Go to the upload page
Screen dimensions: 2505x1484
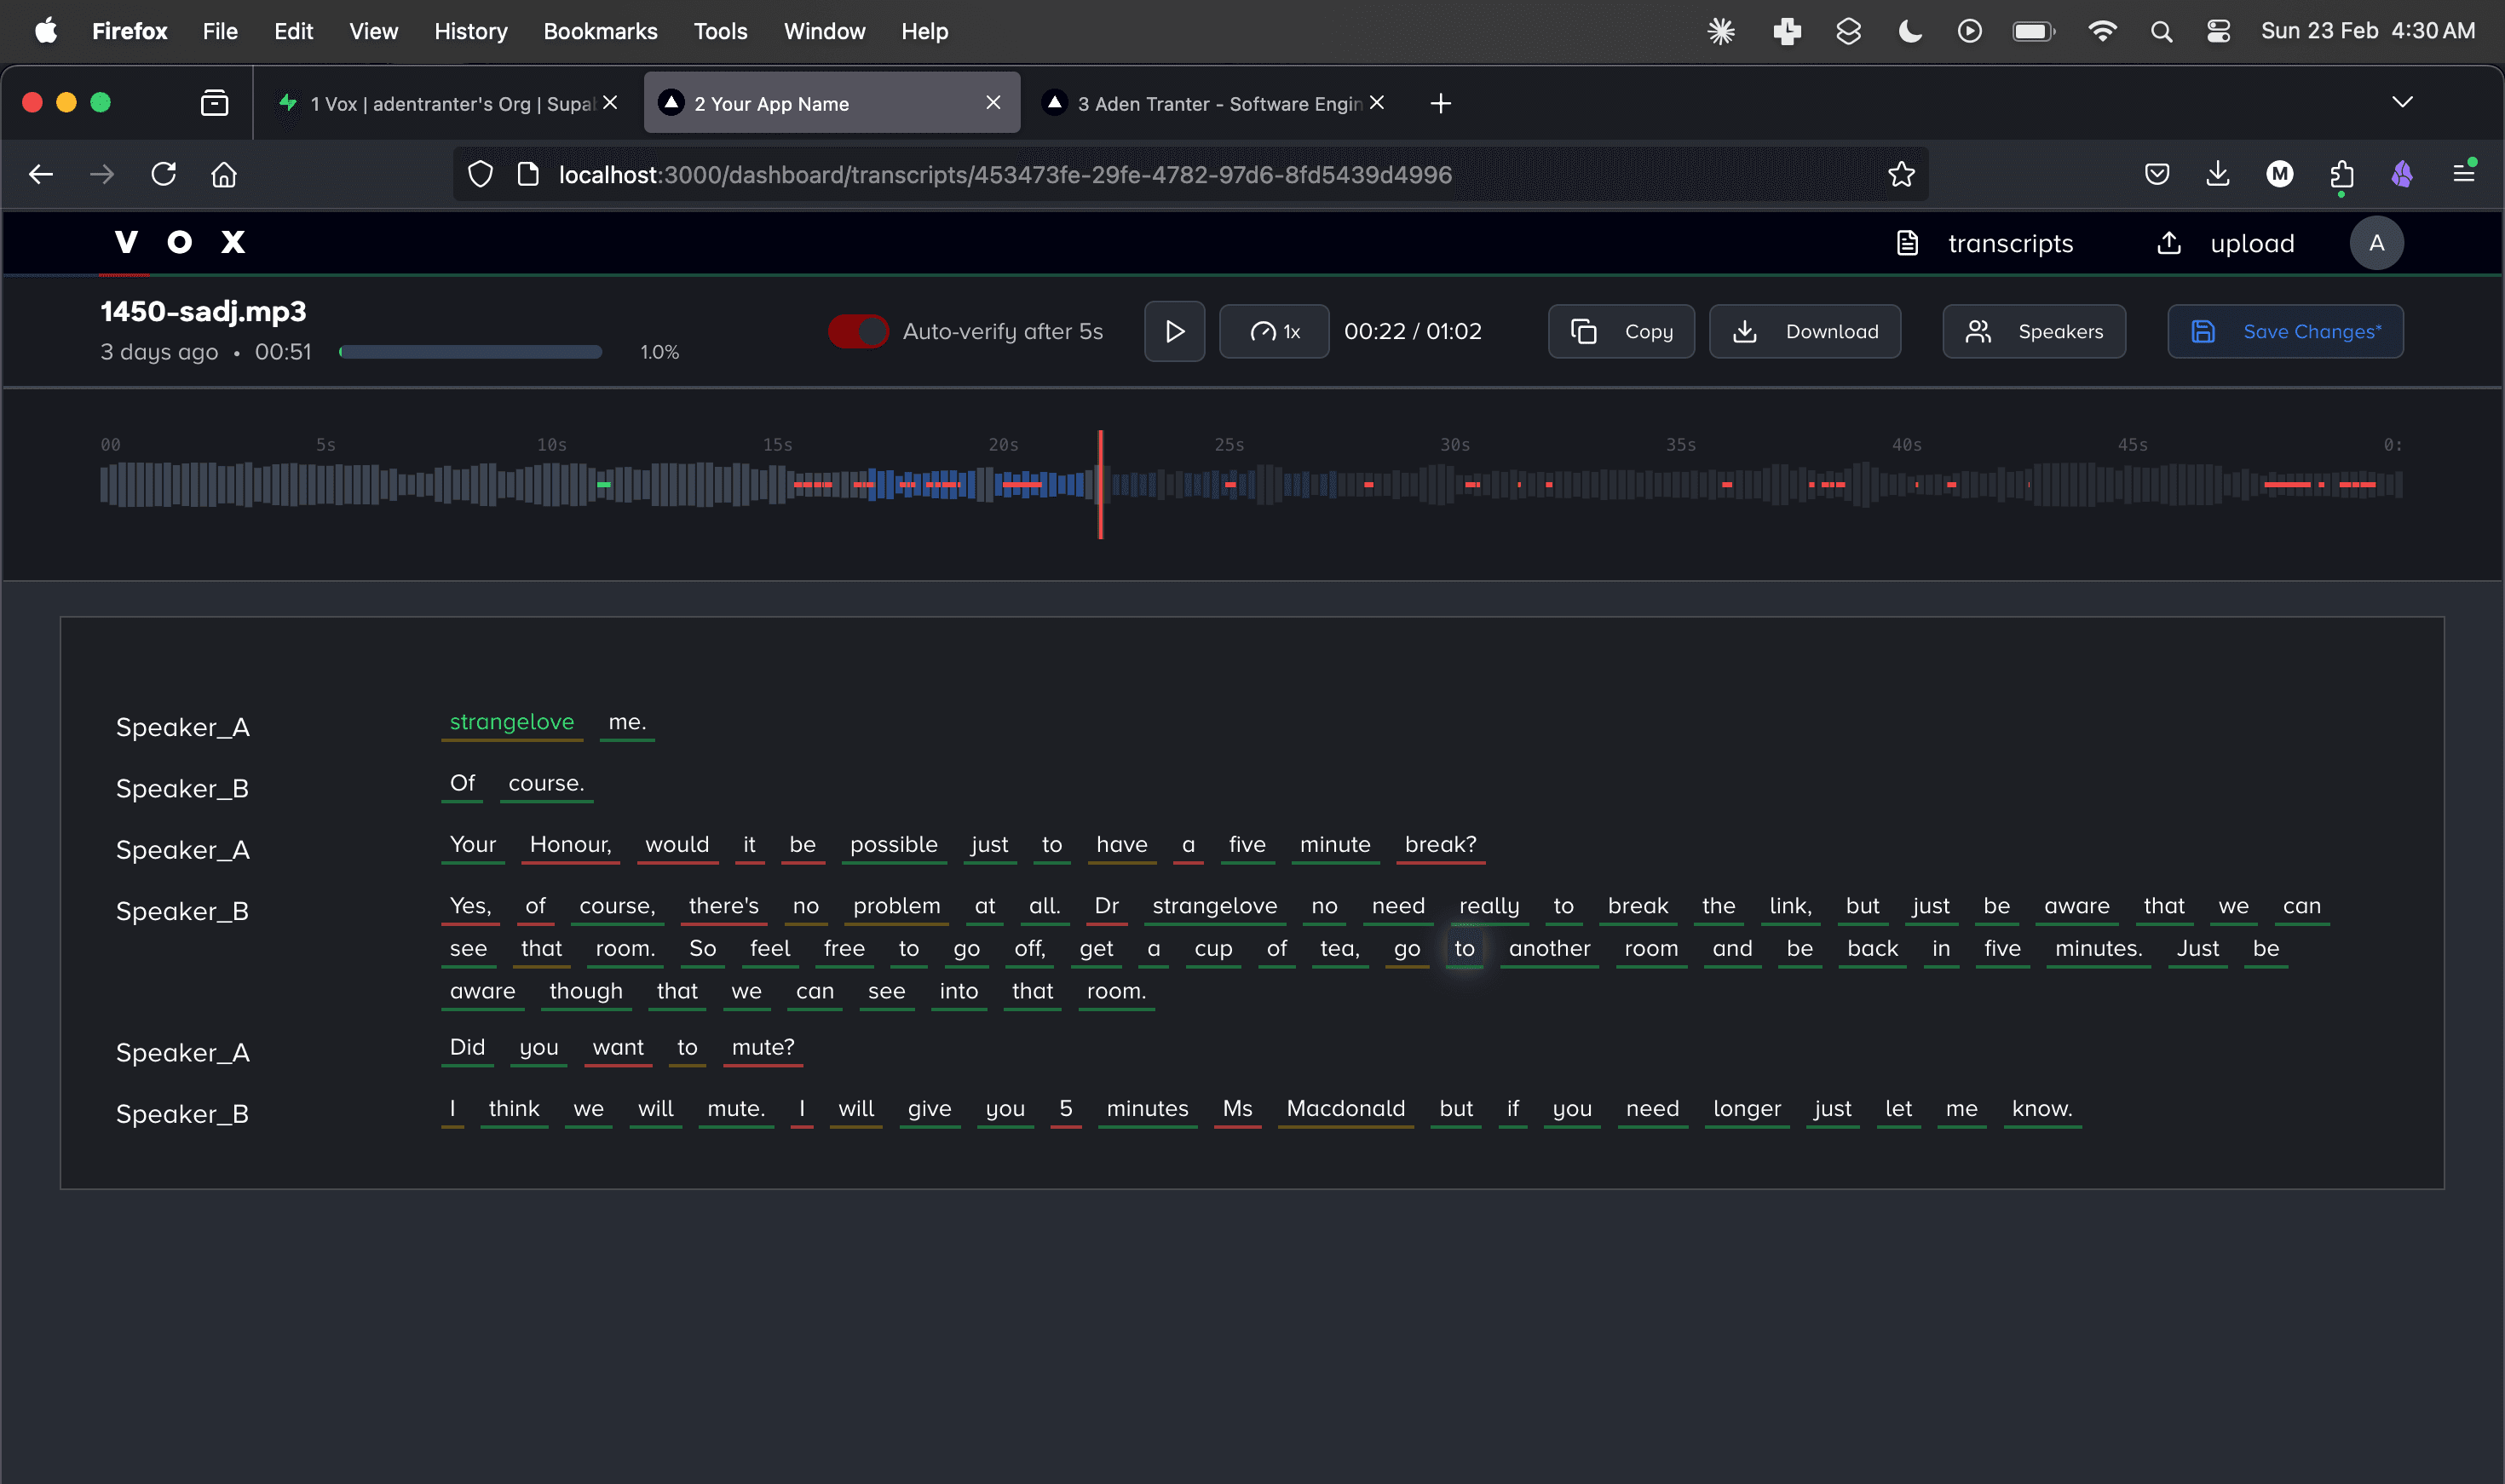[2225, 244]
